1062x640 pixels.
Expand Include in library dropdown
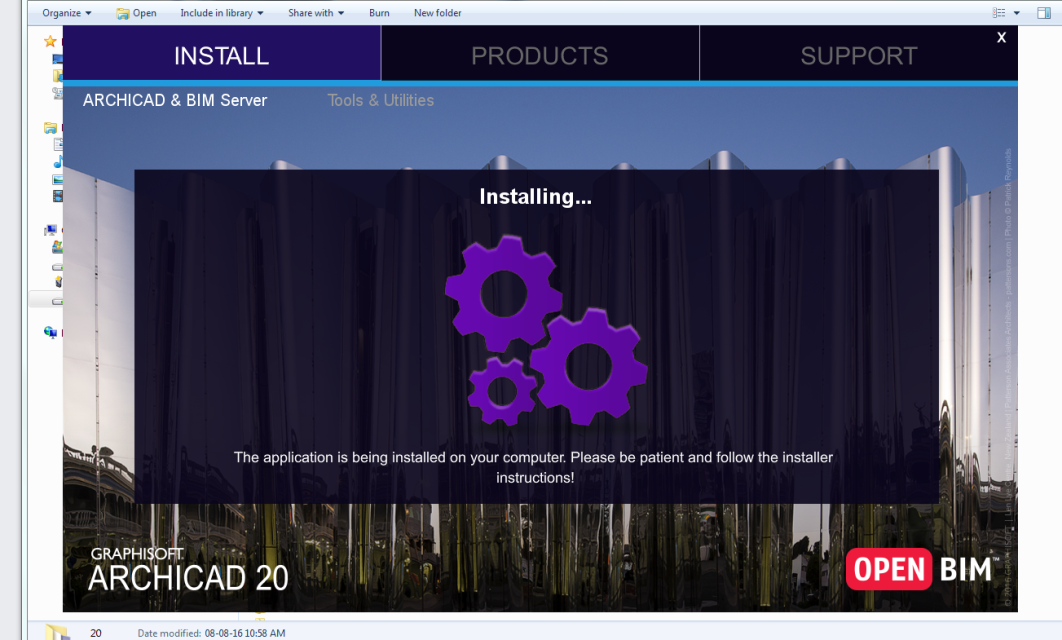pyautogui.click(x=221, y=13)
